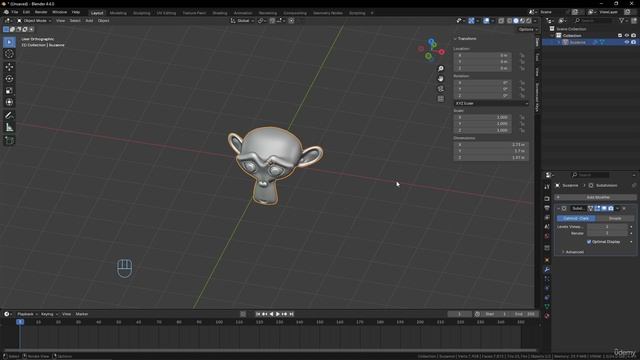Click the Levels Viewport value field
The height and width of the screenshot is (360, 640).
pyautogui.click(x=607, y=227)
